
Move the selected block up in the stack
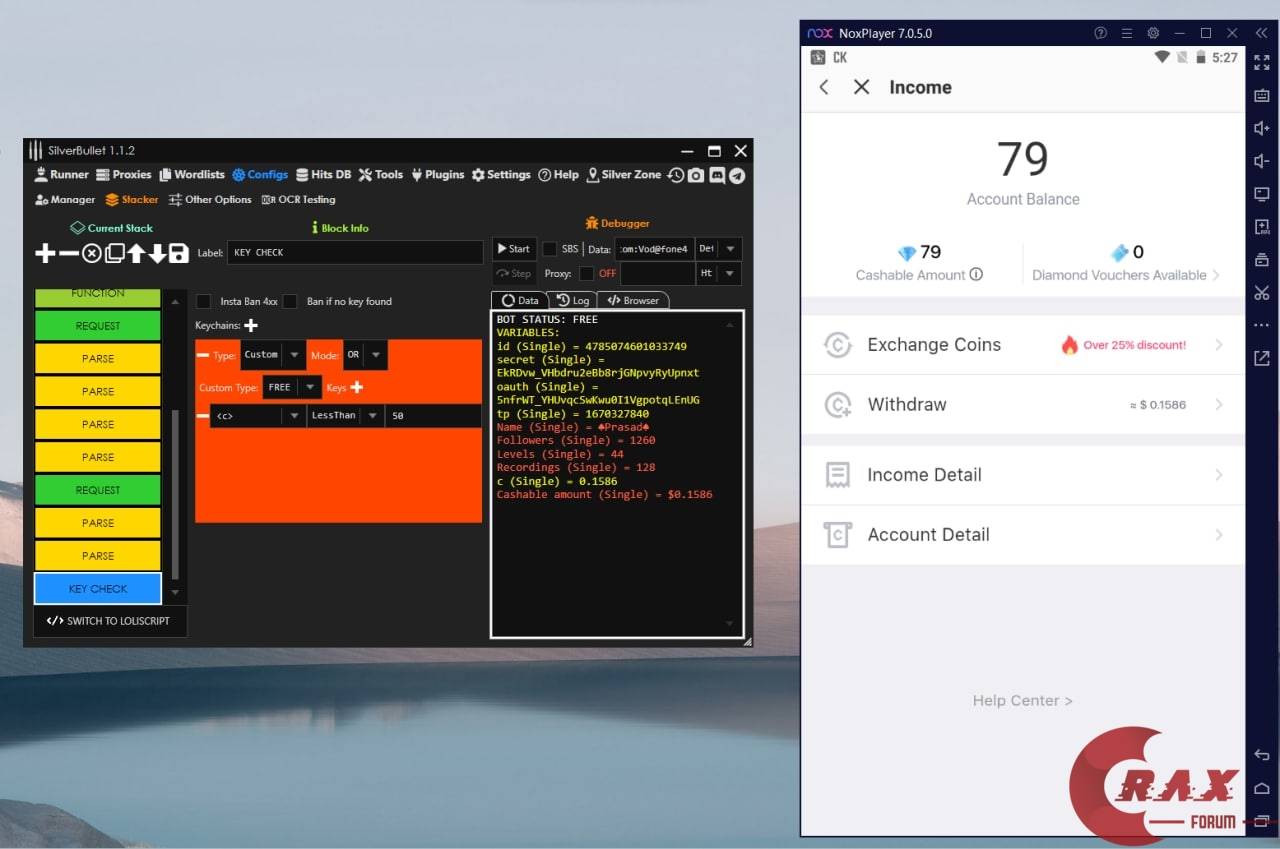pyautogui.click(x=136, y=253)
